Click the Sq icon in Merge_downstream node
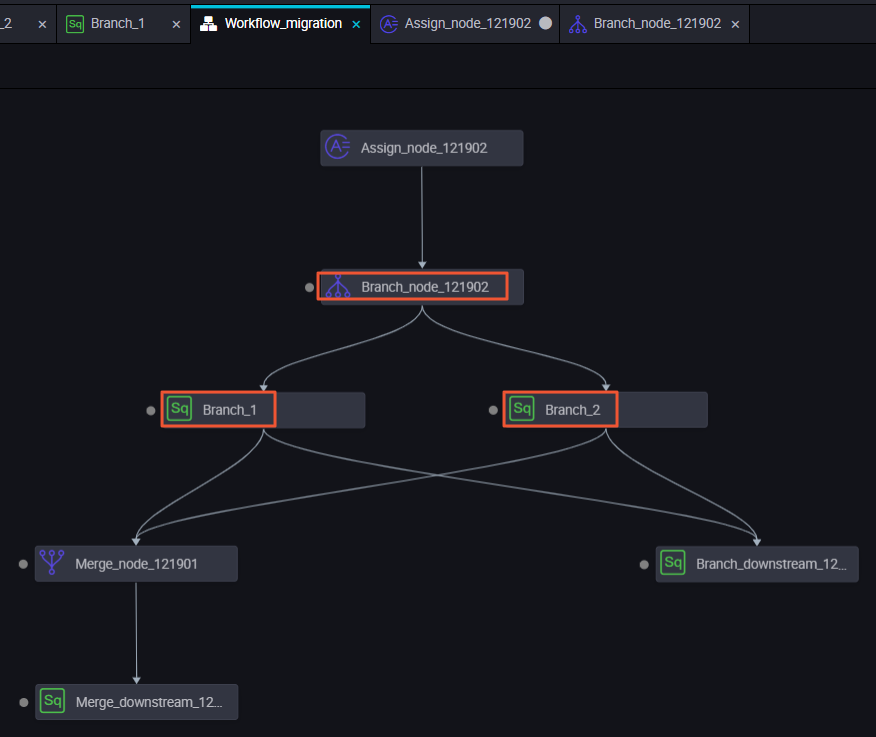This screenshot has width=876, height=737. click(x=53, y=701)
